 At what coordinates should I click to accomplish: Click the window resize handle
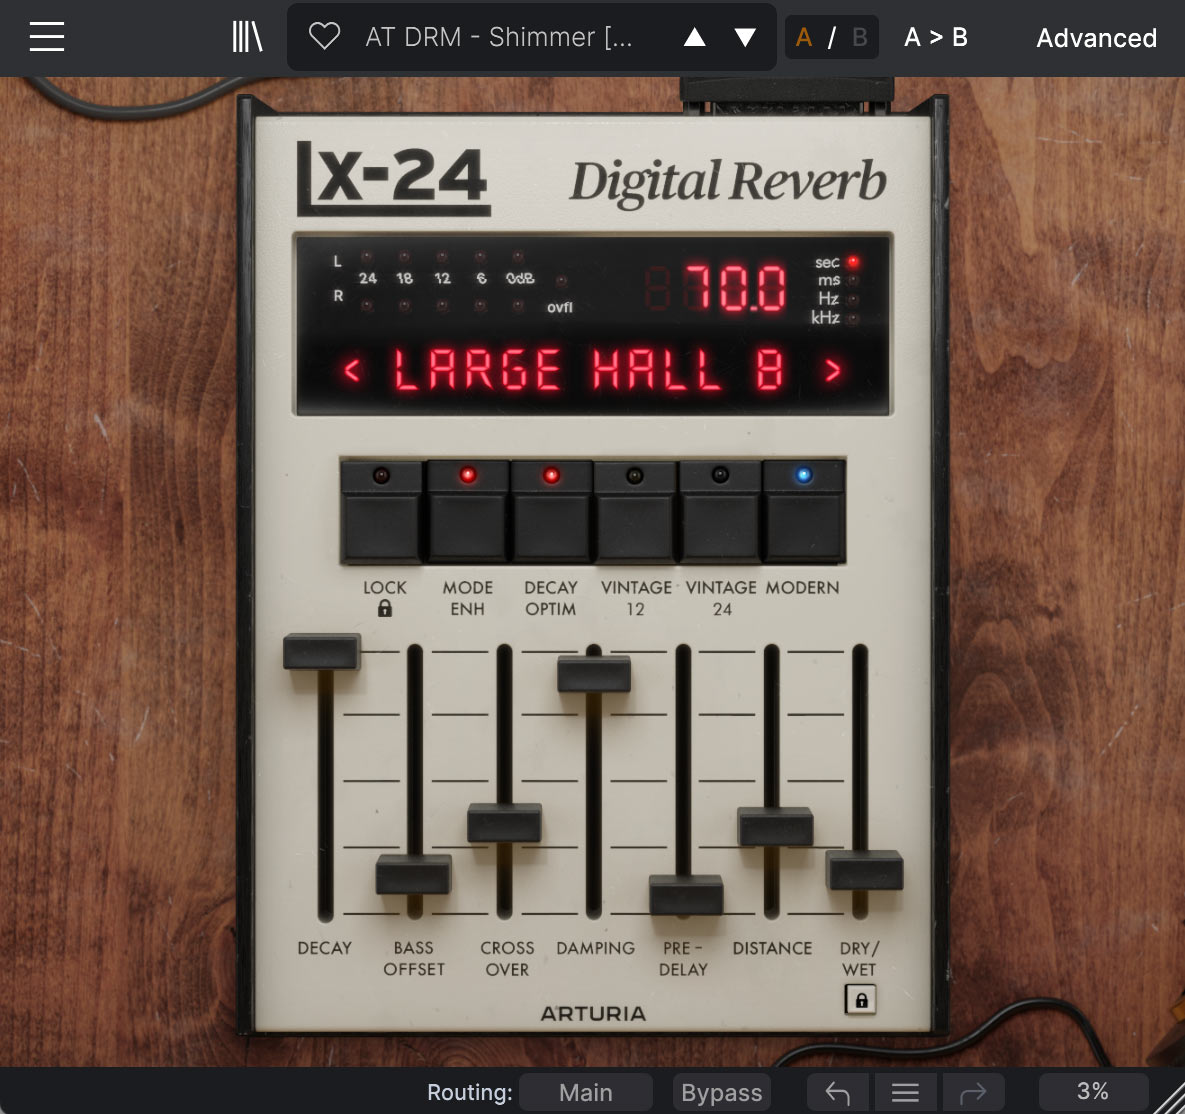(1169, 1098)
